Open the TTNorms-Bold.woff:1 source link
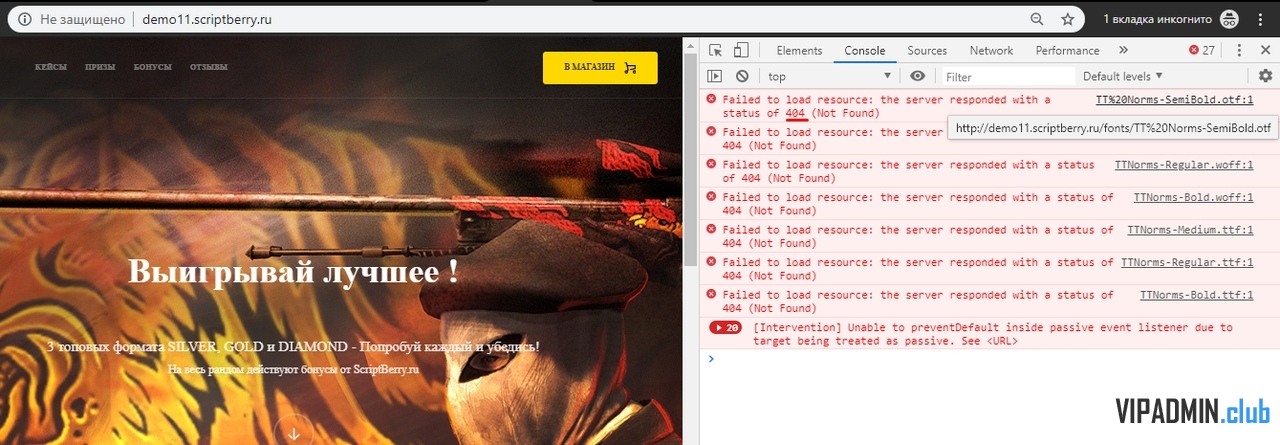This screenshot has height=445, width=1280. [x=1193, y=197]
